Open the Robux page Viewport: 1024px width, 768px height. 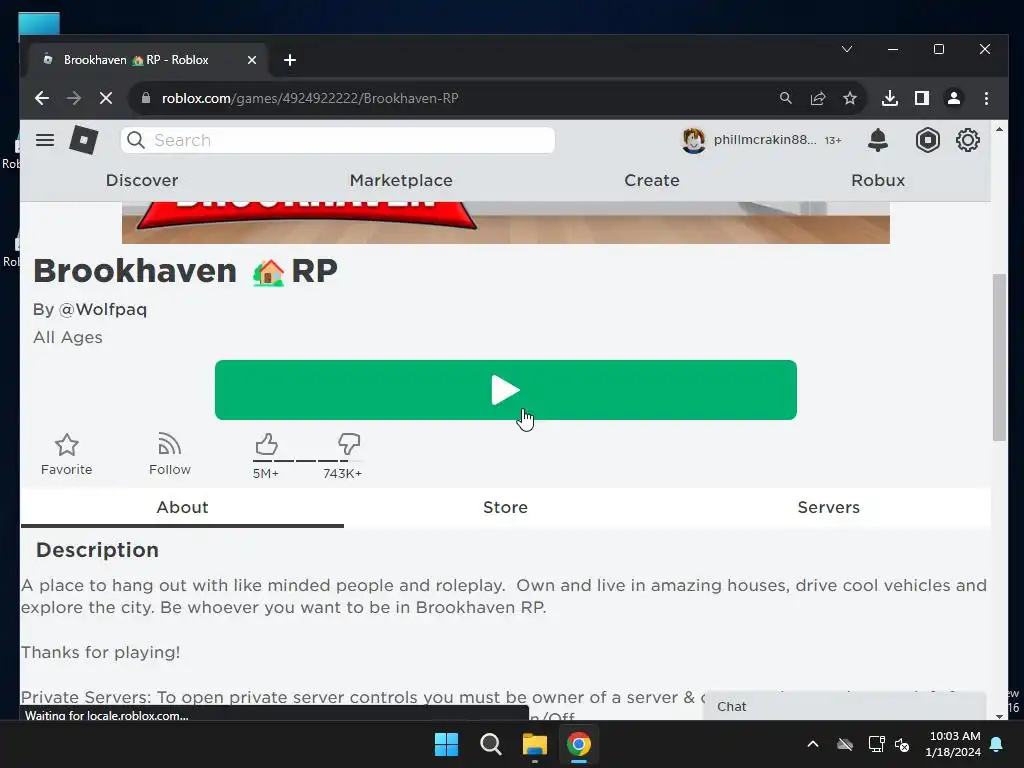tap(878, 180)
